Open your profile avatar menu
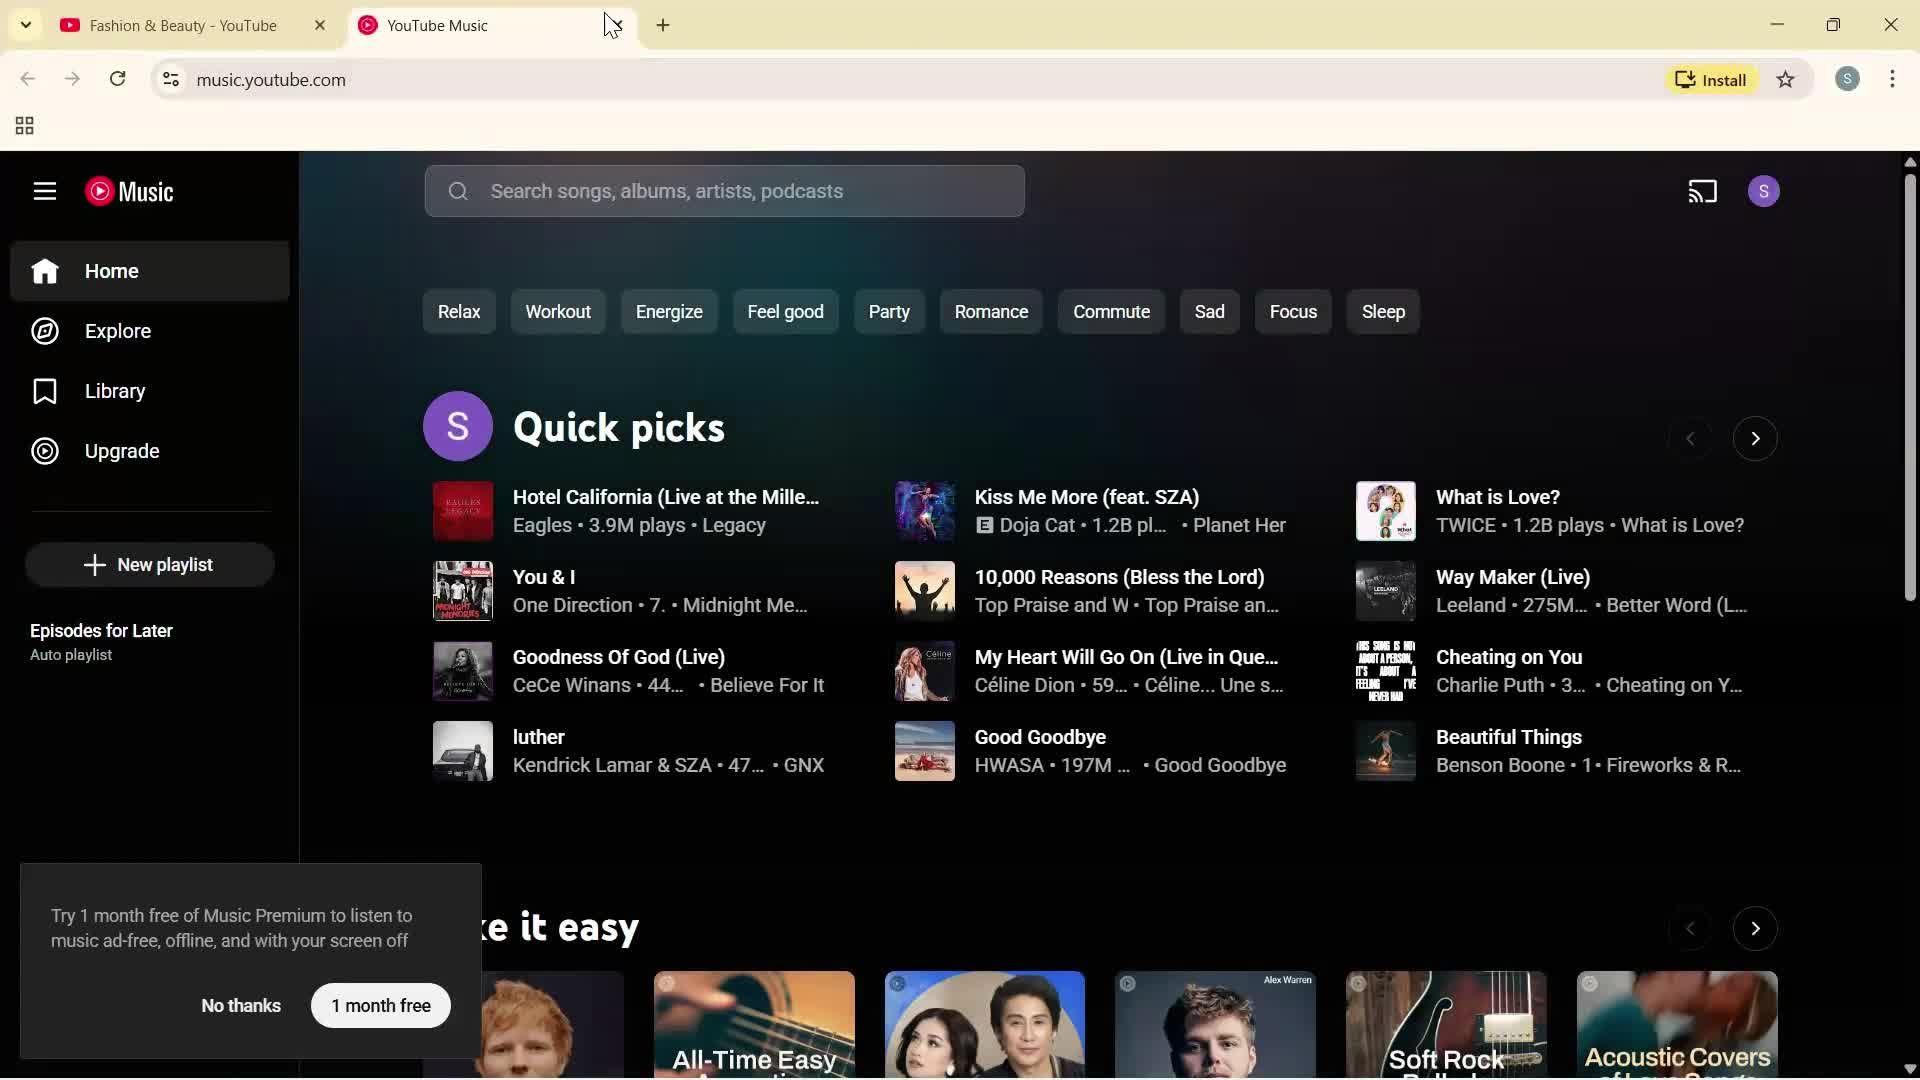Screen dimensions: 1920x1080 (1765, 190)
